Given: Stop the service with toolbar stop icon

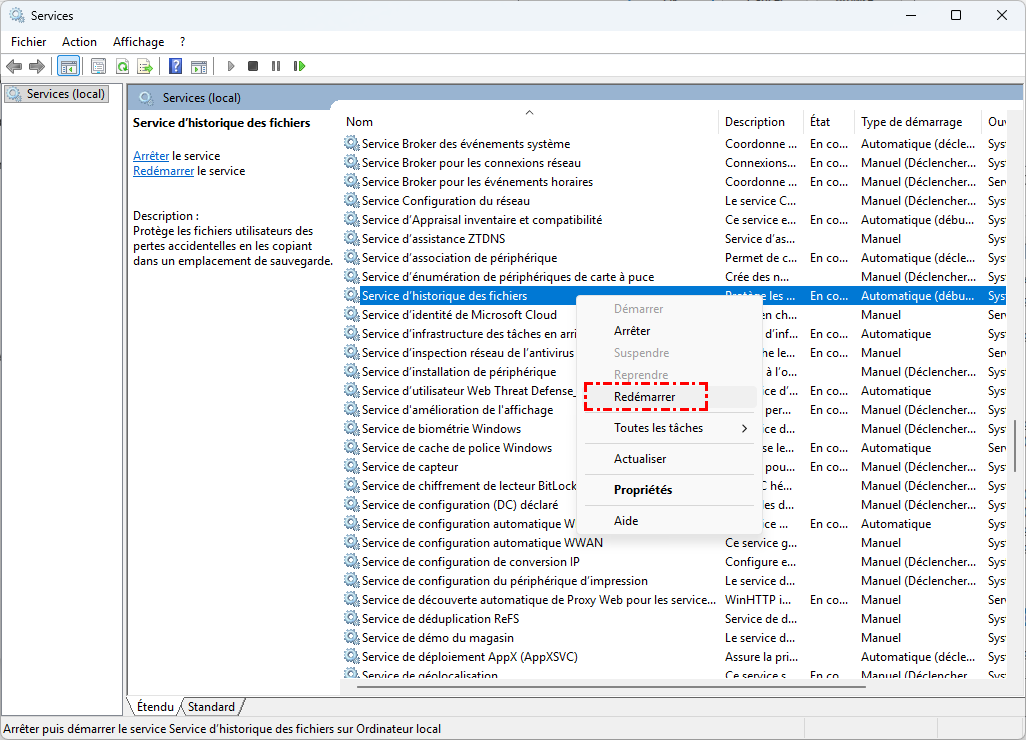Looking at the screenshot, I should click(253, 66).
